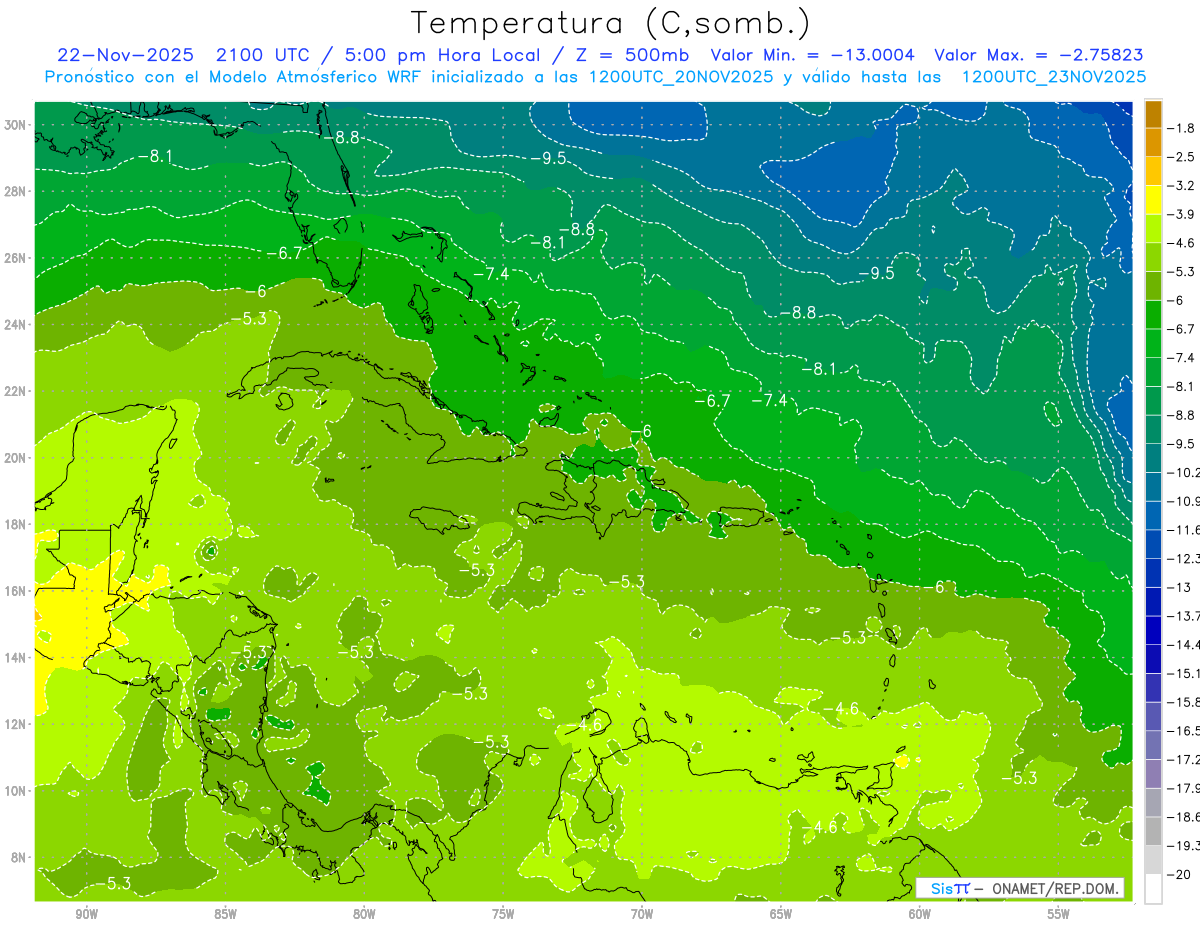Click the '65W' longitude axis label
Viewport: 1200px width, 927px height.
click(x=781, y=914)
